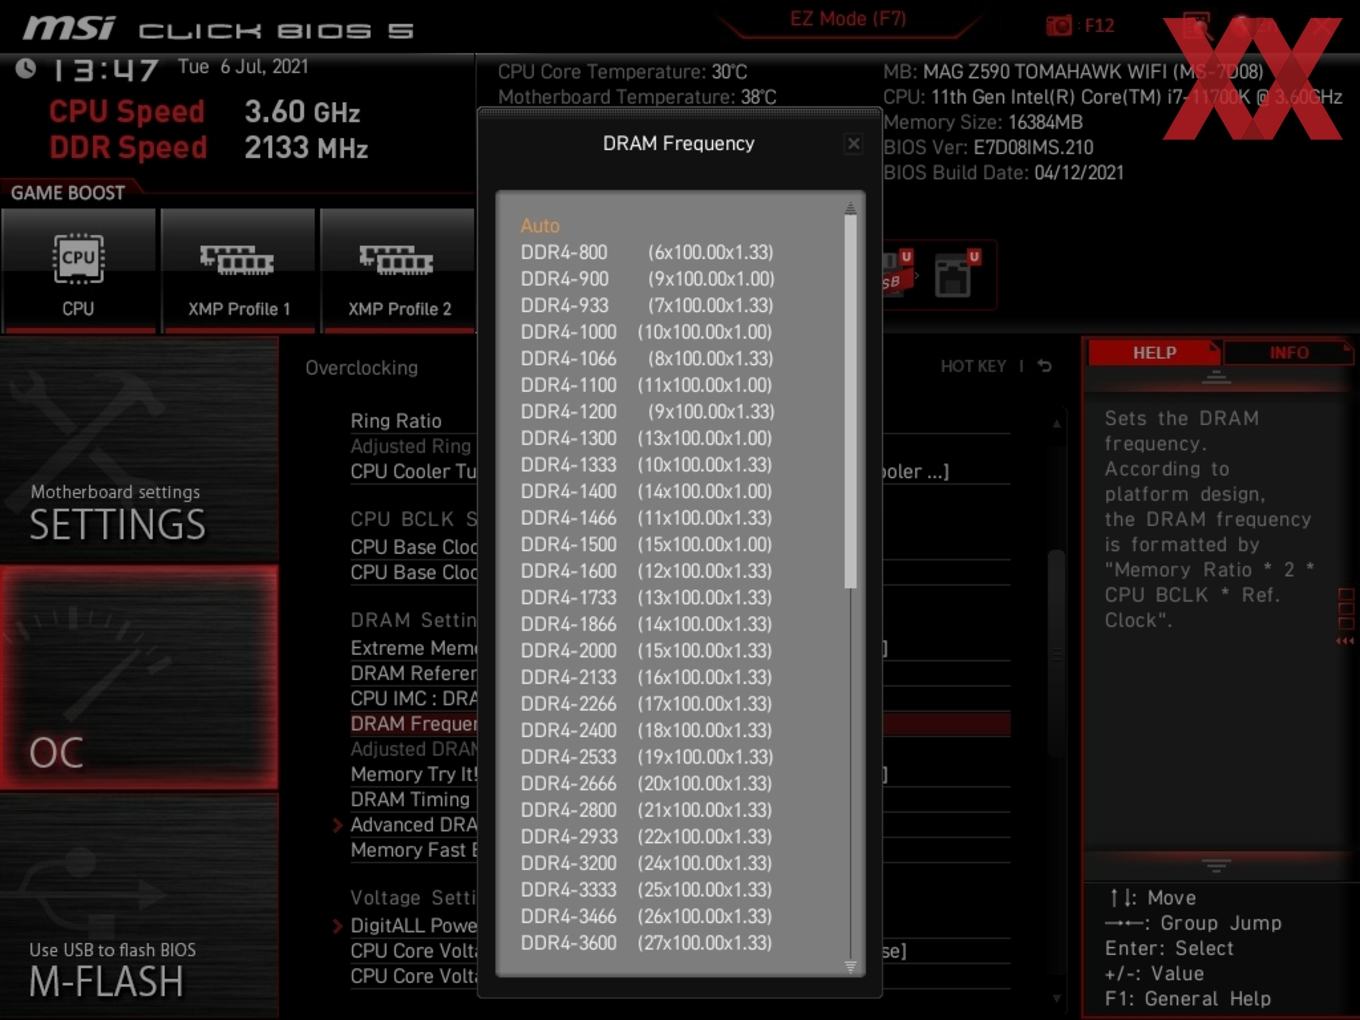Open the HELP tab
This screenshot has width=1360, height=1020.
click(1154, 353)
